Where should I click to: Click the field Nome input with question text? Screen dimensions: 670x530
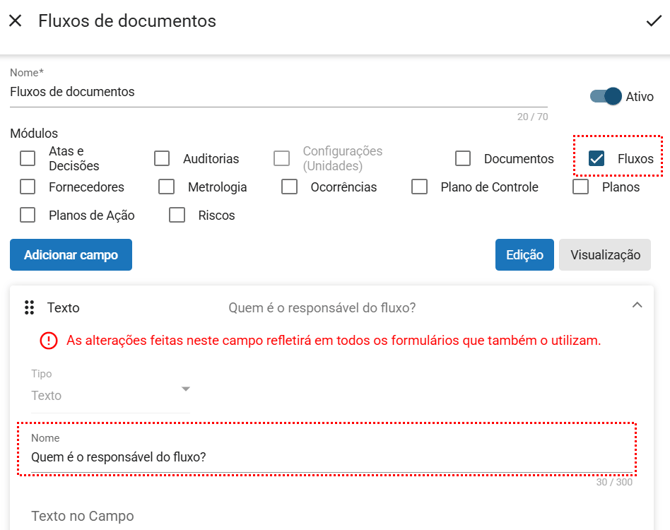(326, 457)
